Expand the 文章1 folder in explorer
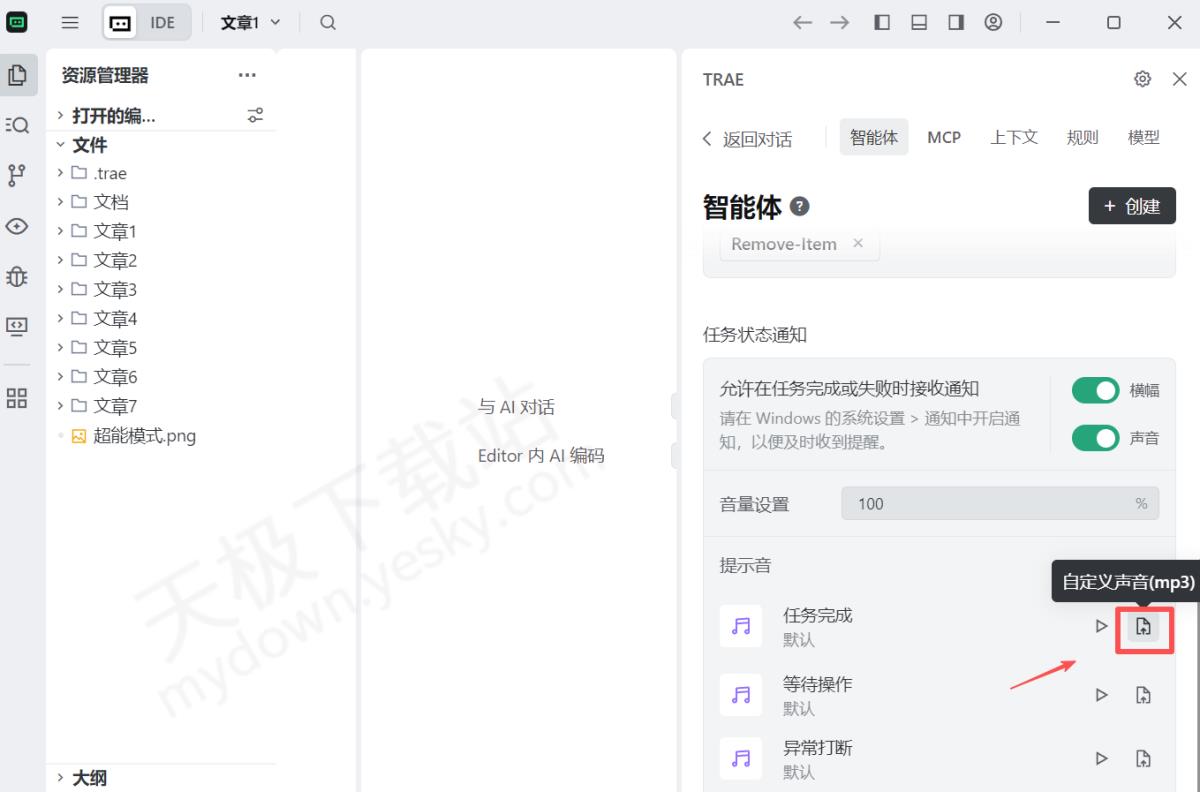This screenshot has height=792, width=1200. (114, 231)
